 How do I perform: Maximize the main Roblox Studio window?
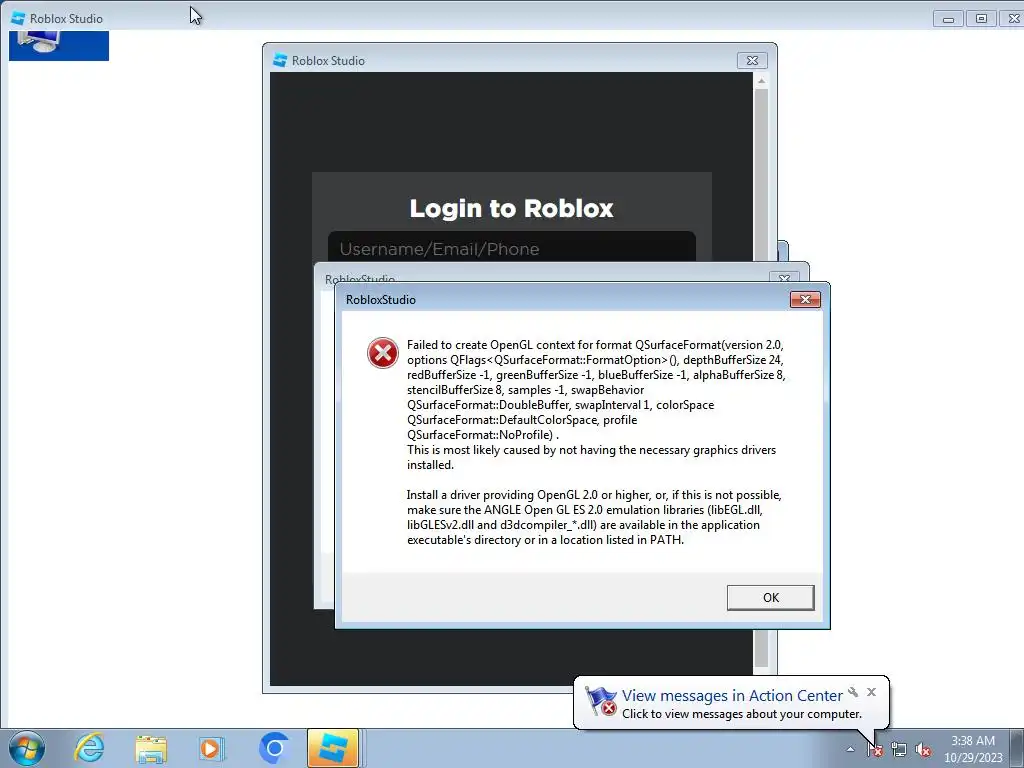click(981, 19)
